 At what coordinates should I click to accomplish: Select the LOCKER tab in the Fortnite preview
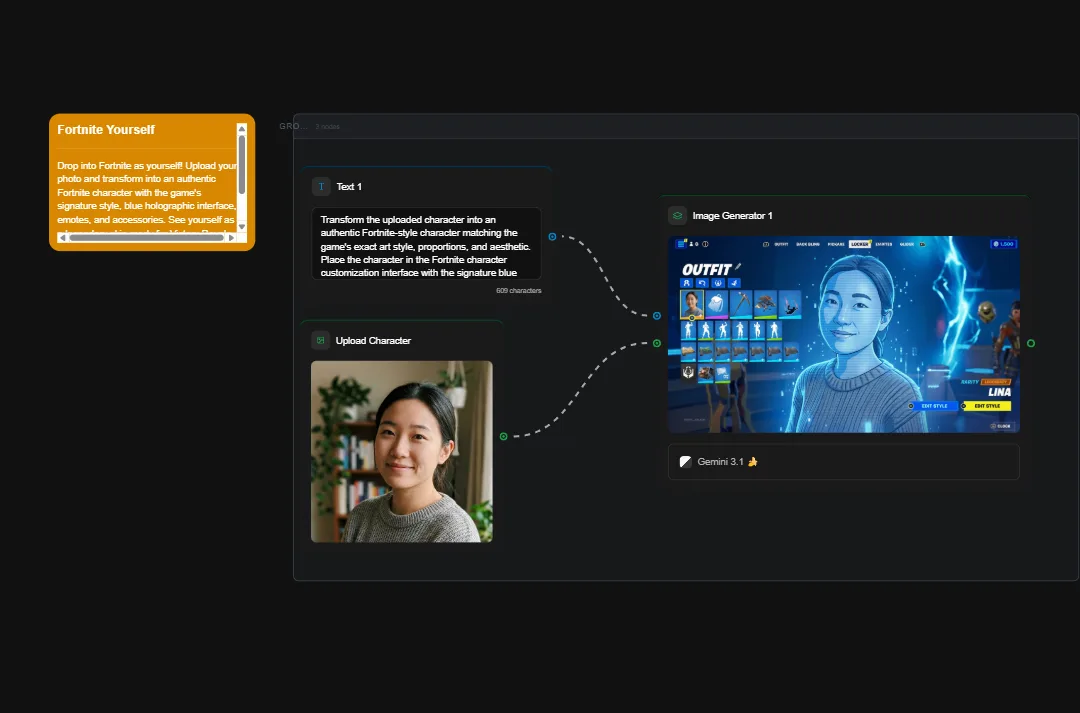[x=860, y=244]
